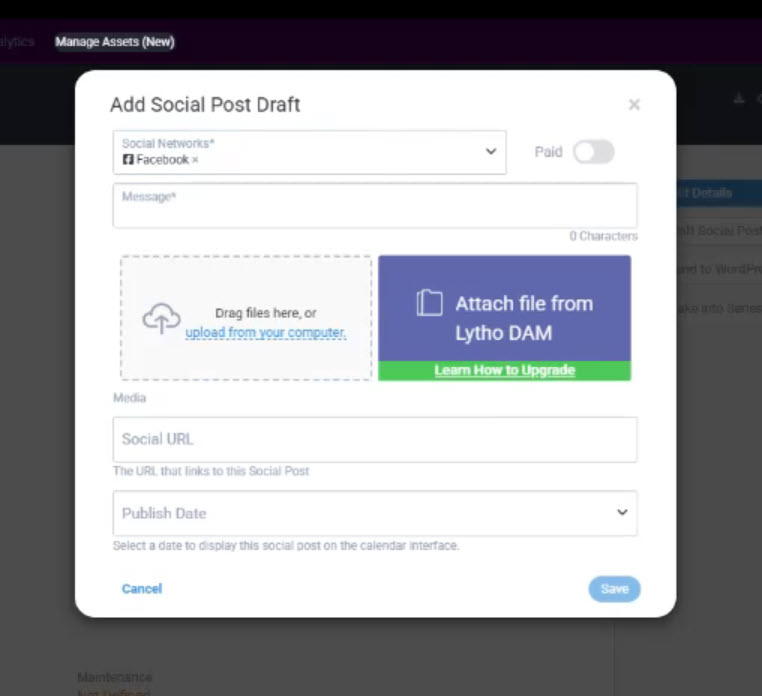The height and width of the screenshot is (696, 762).
Task: Click Learn How to Upgrade link
Action: click(504, 370)
